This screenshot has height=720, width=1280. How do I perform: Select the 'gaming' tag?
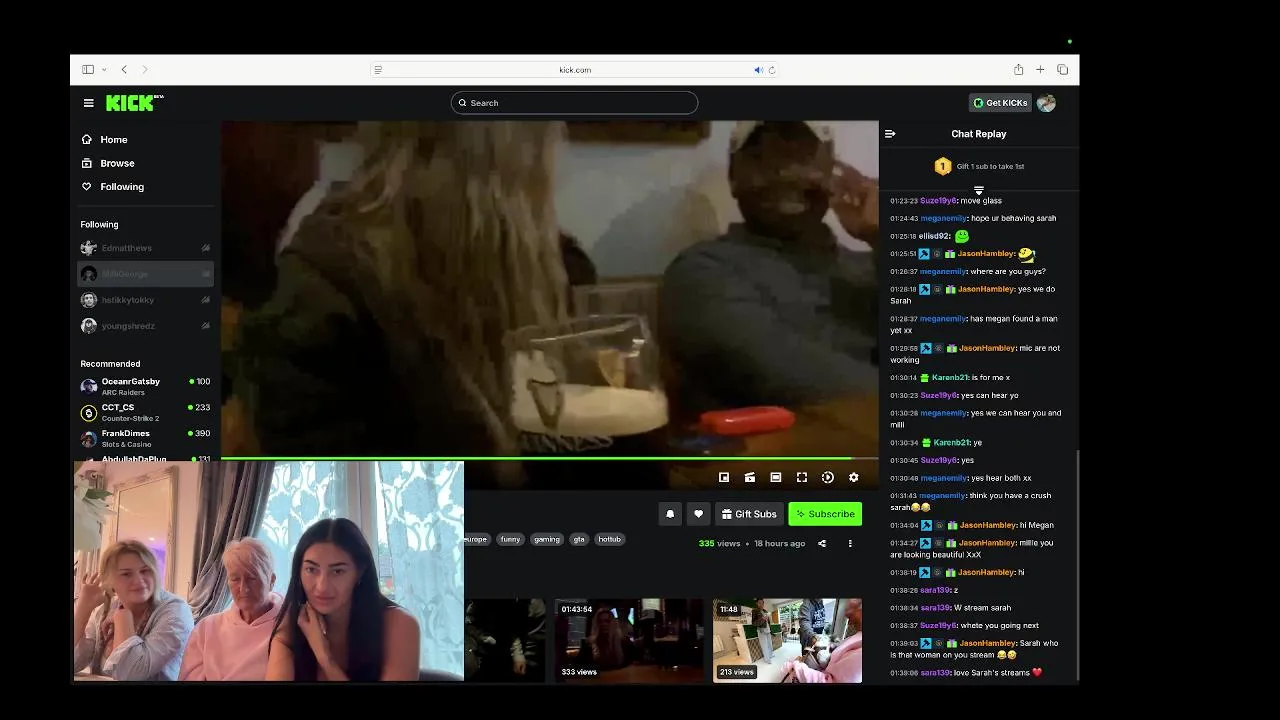coord(547,539)
